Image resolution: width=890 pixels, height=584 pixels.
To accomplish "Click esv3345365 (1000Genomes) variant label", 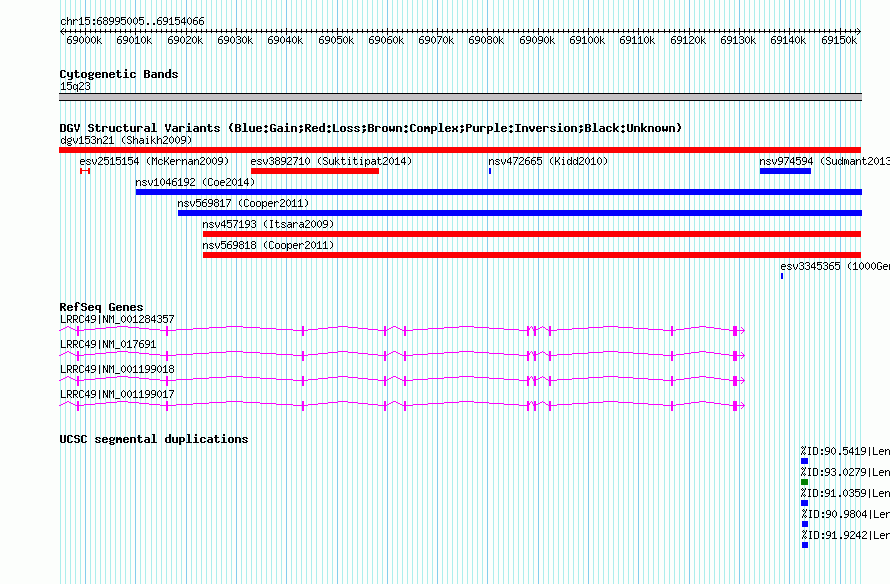I will 835,266.
